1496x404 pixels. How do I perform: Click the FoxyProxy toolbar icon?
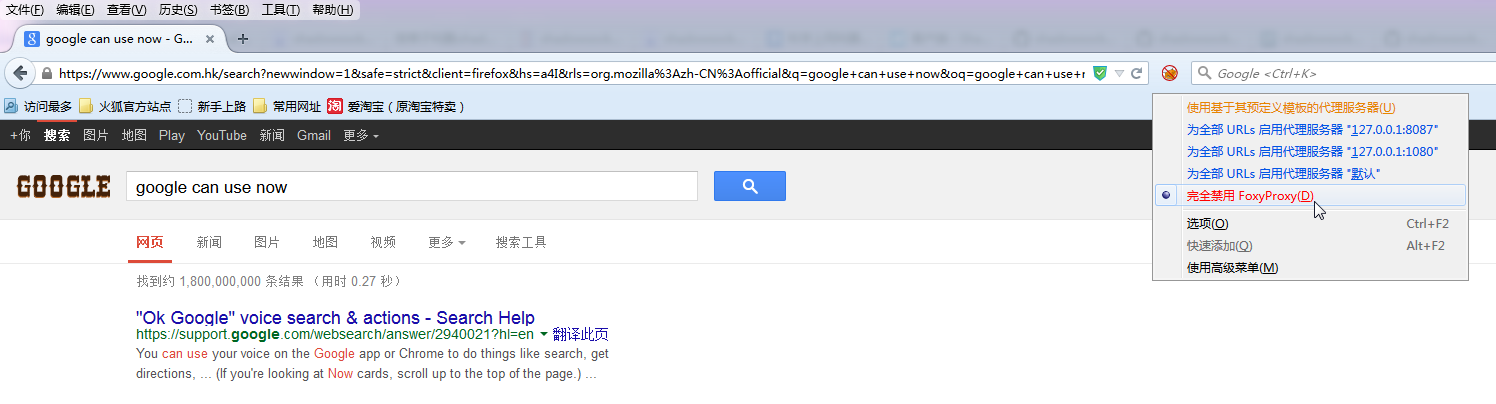(1169, 73)
